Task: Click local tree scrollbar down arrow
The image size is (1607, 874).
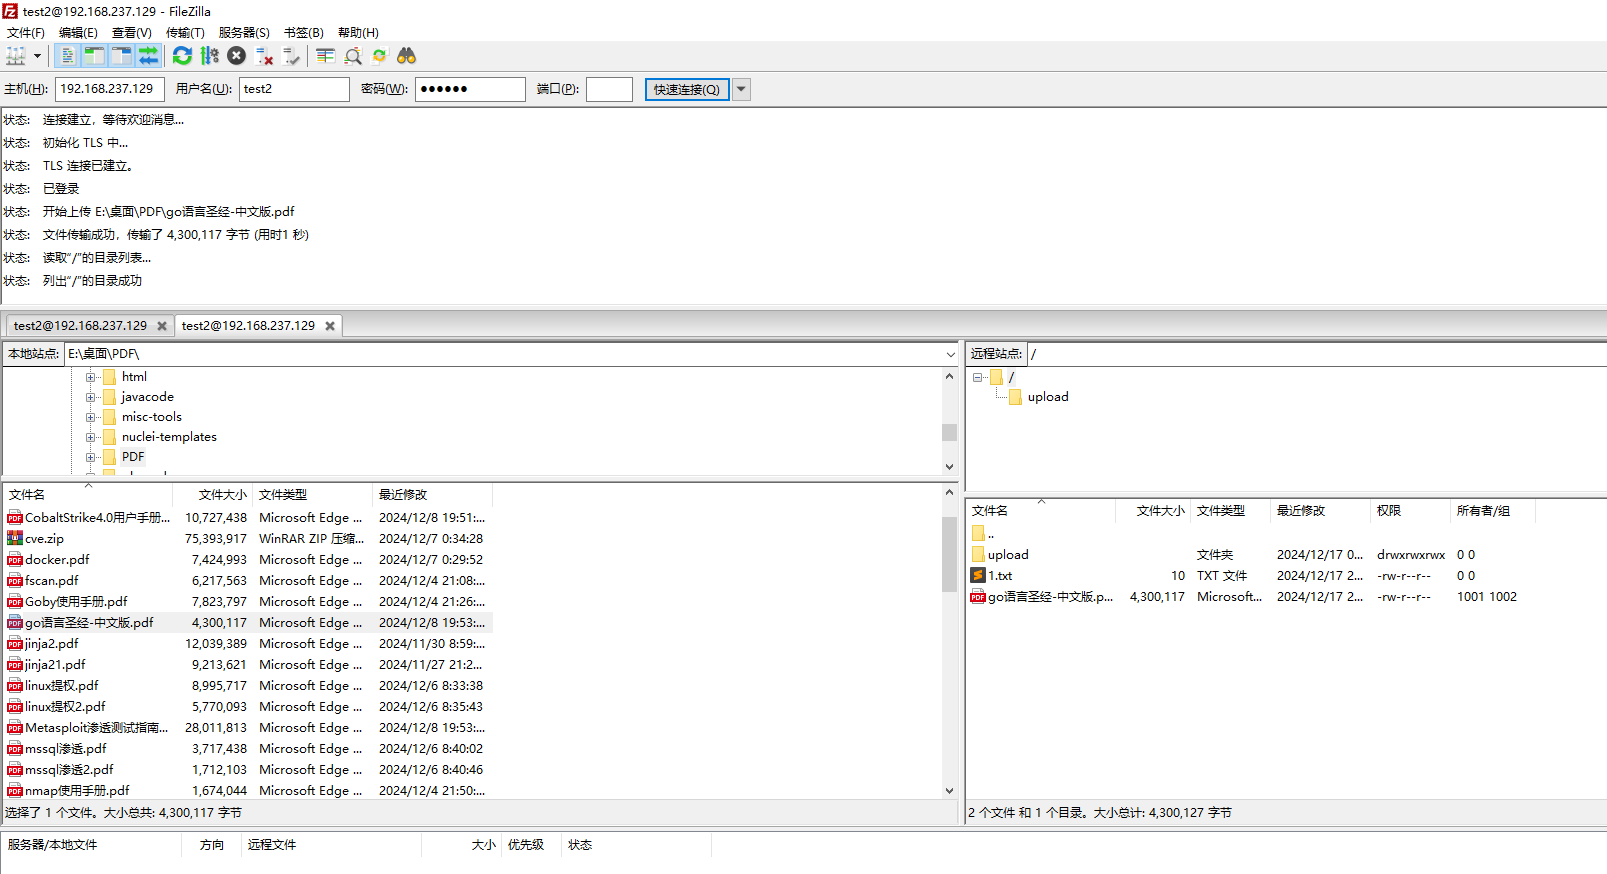Action: [x=949, y=467]
